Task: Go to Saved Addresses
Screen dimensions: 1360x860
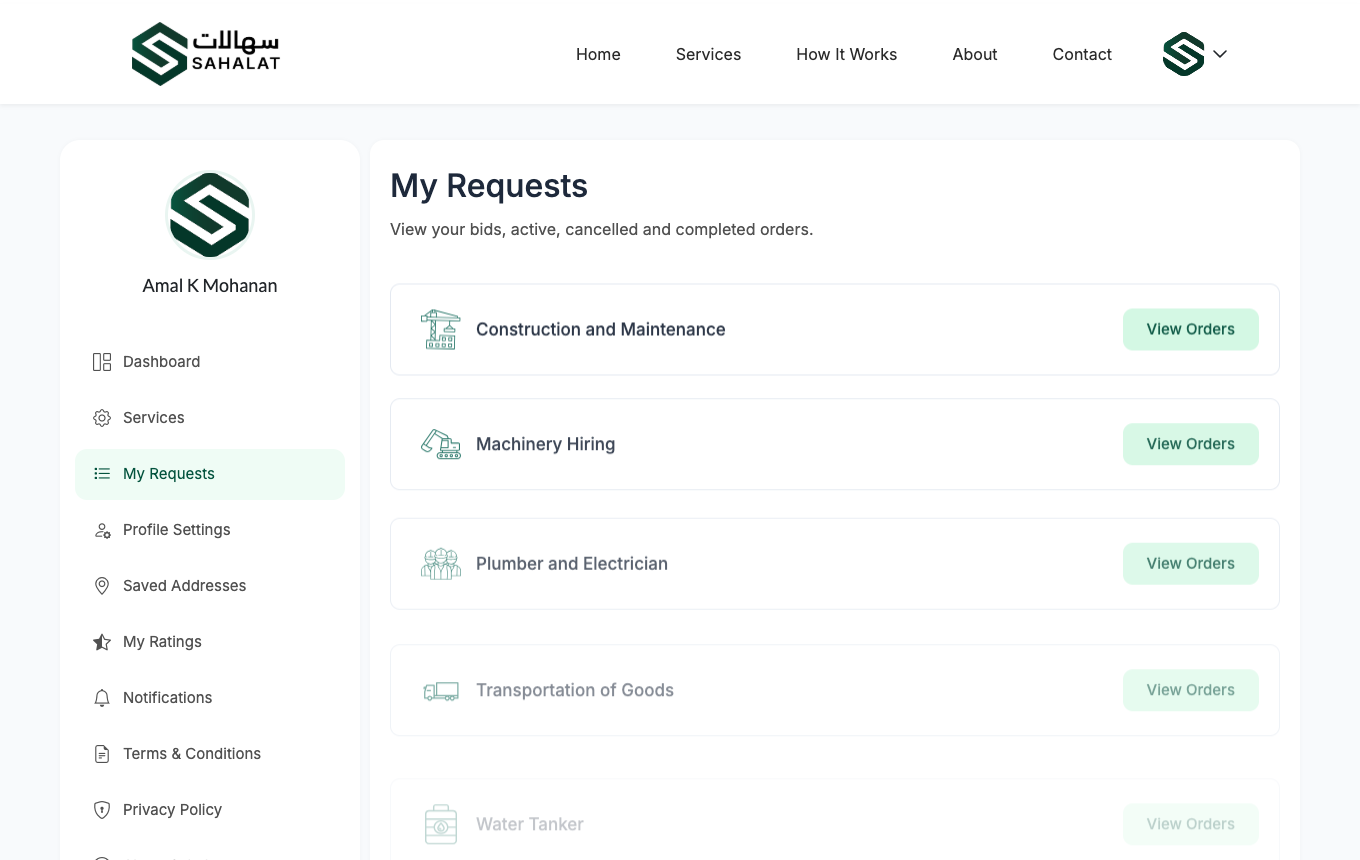Action: click(x=210, y=586)
